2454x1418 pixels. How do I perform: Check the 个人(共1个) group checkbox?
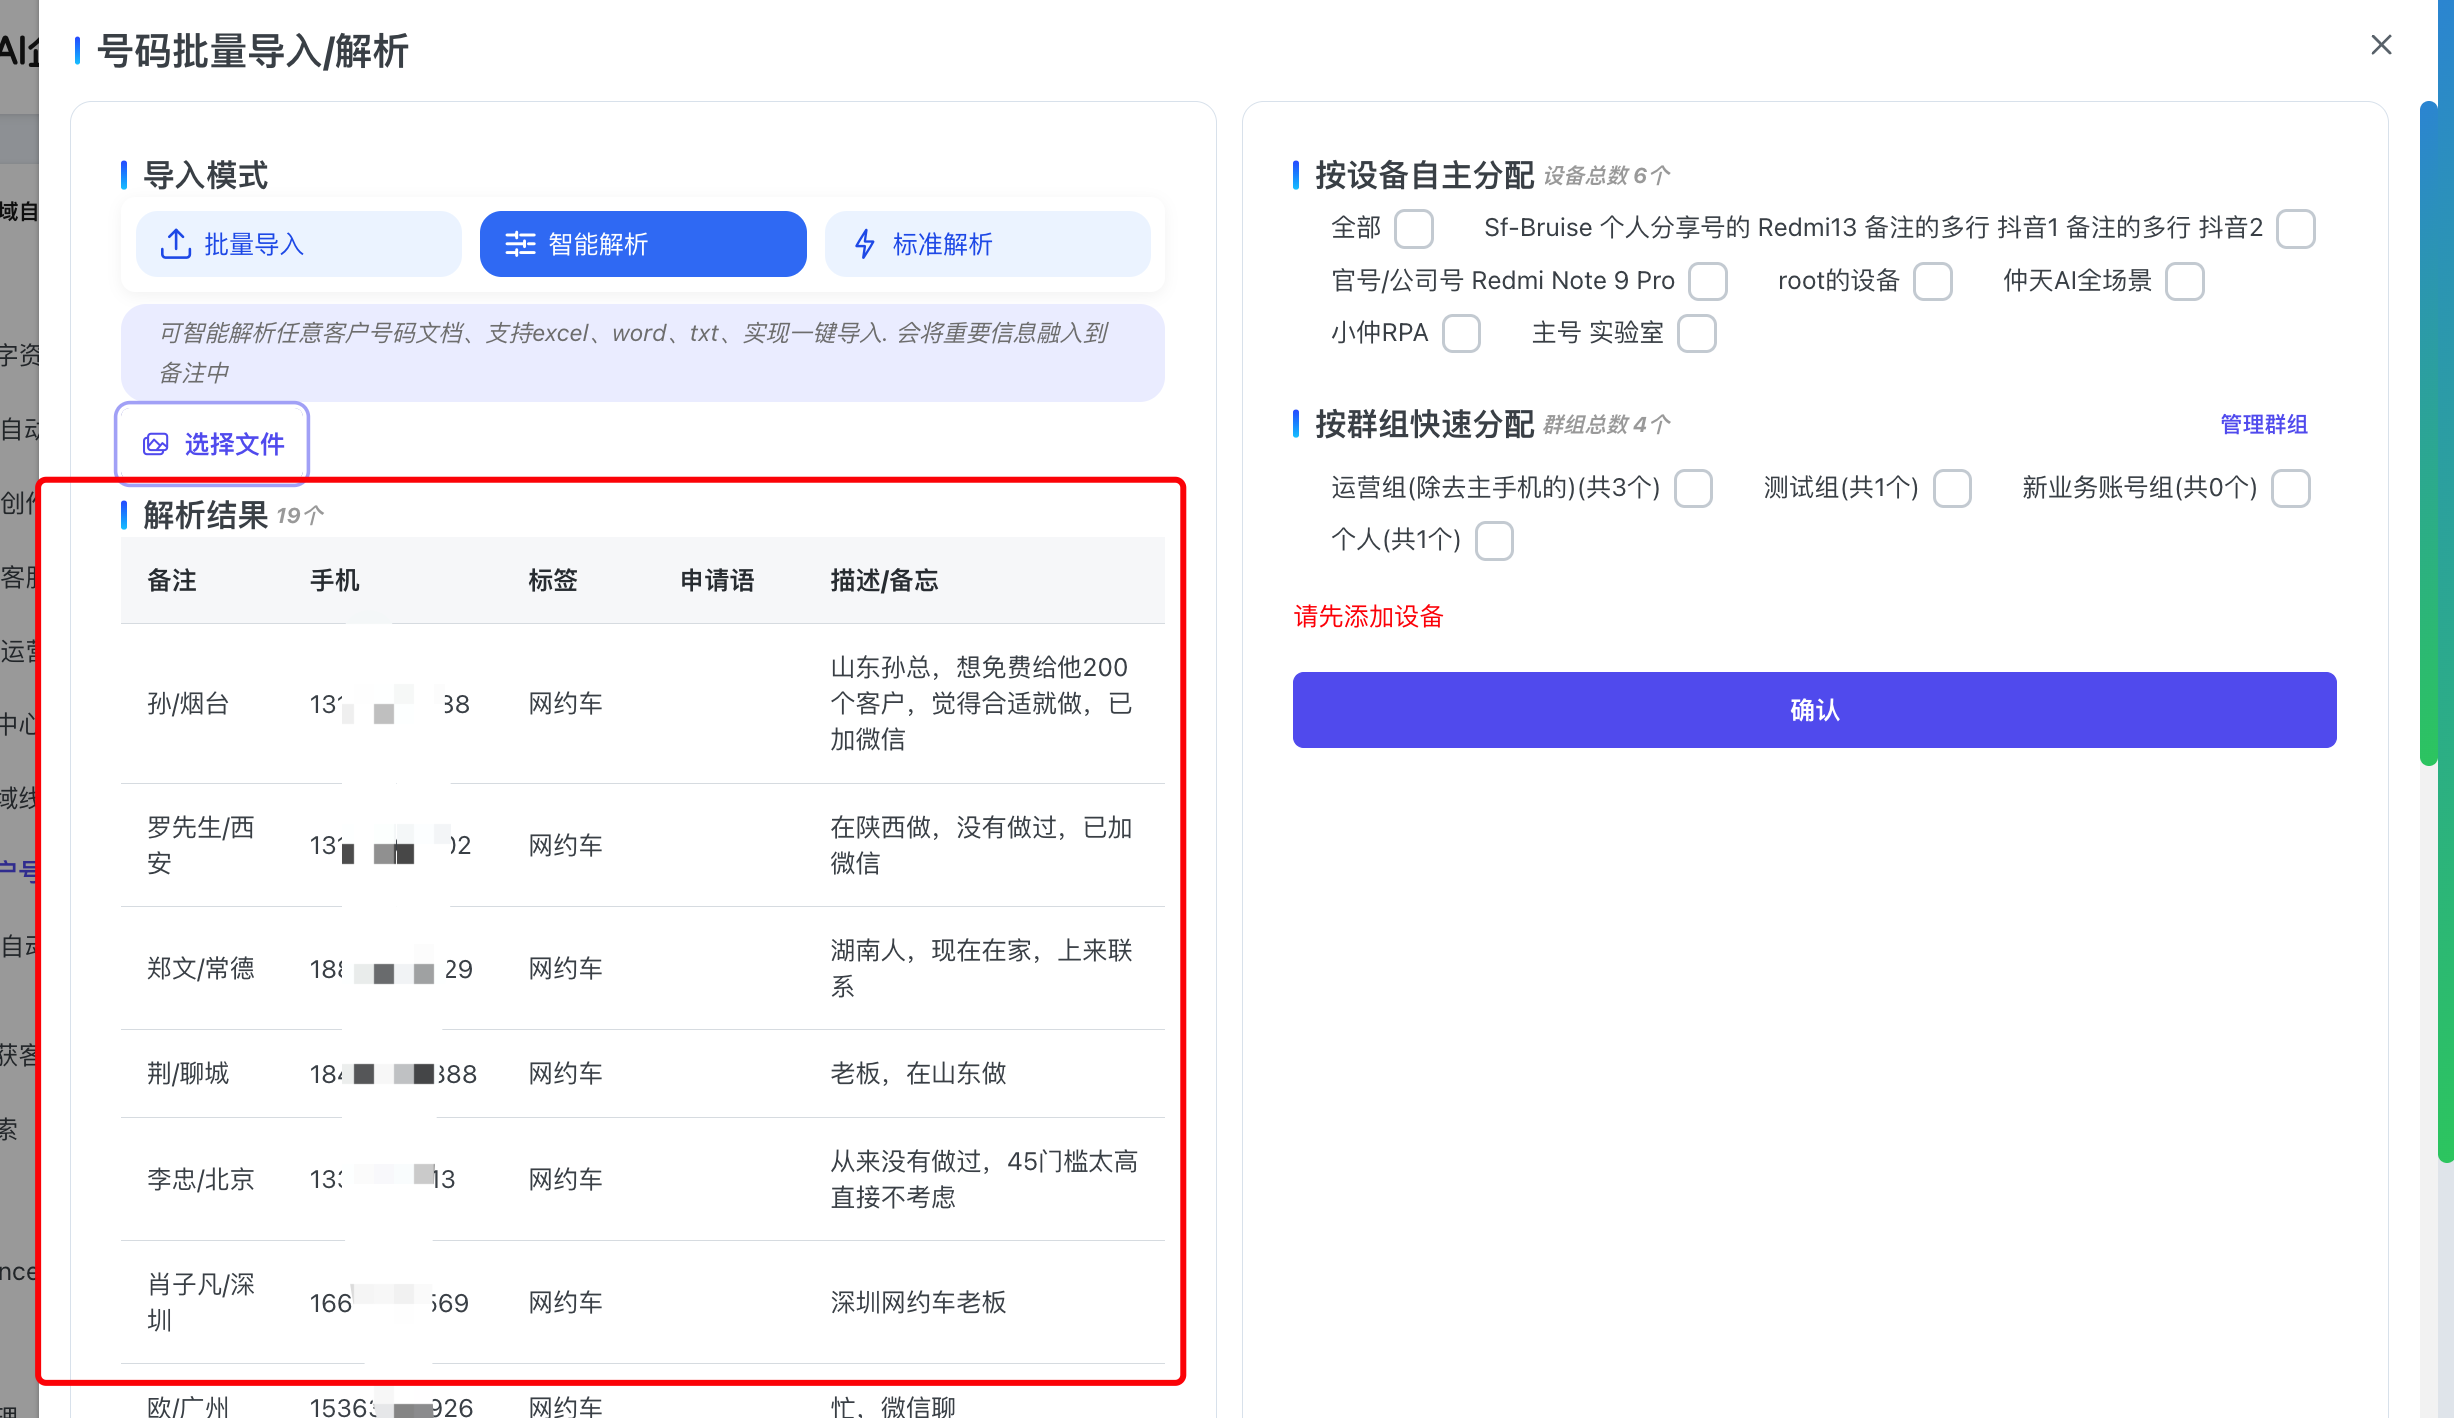[x=1494, y=540]
